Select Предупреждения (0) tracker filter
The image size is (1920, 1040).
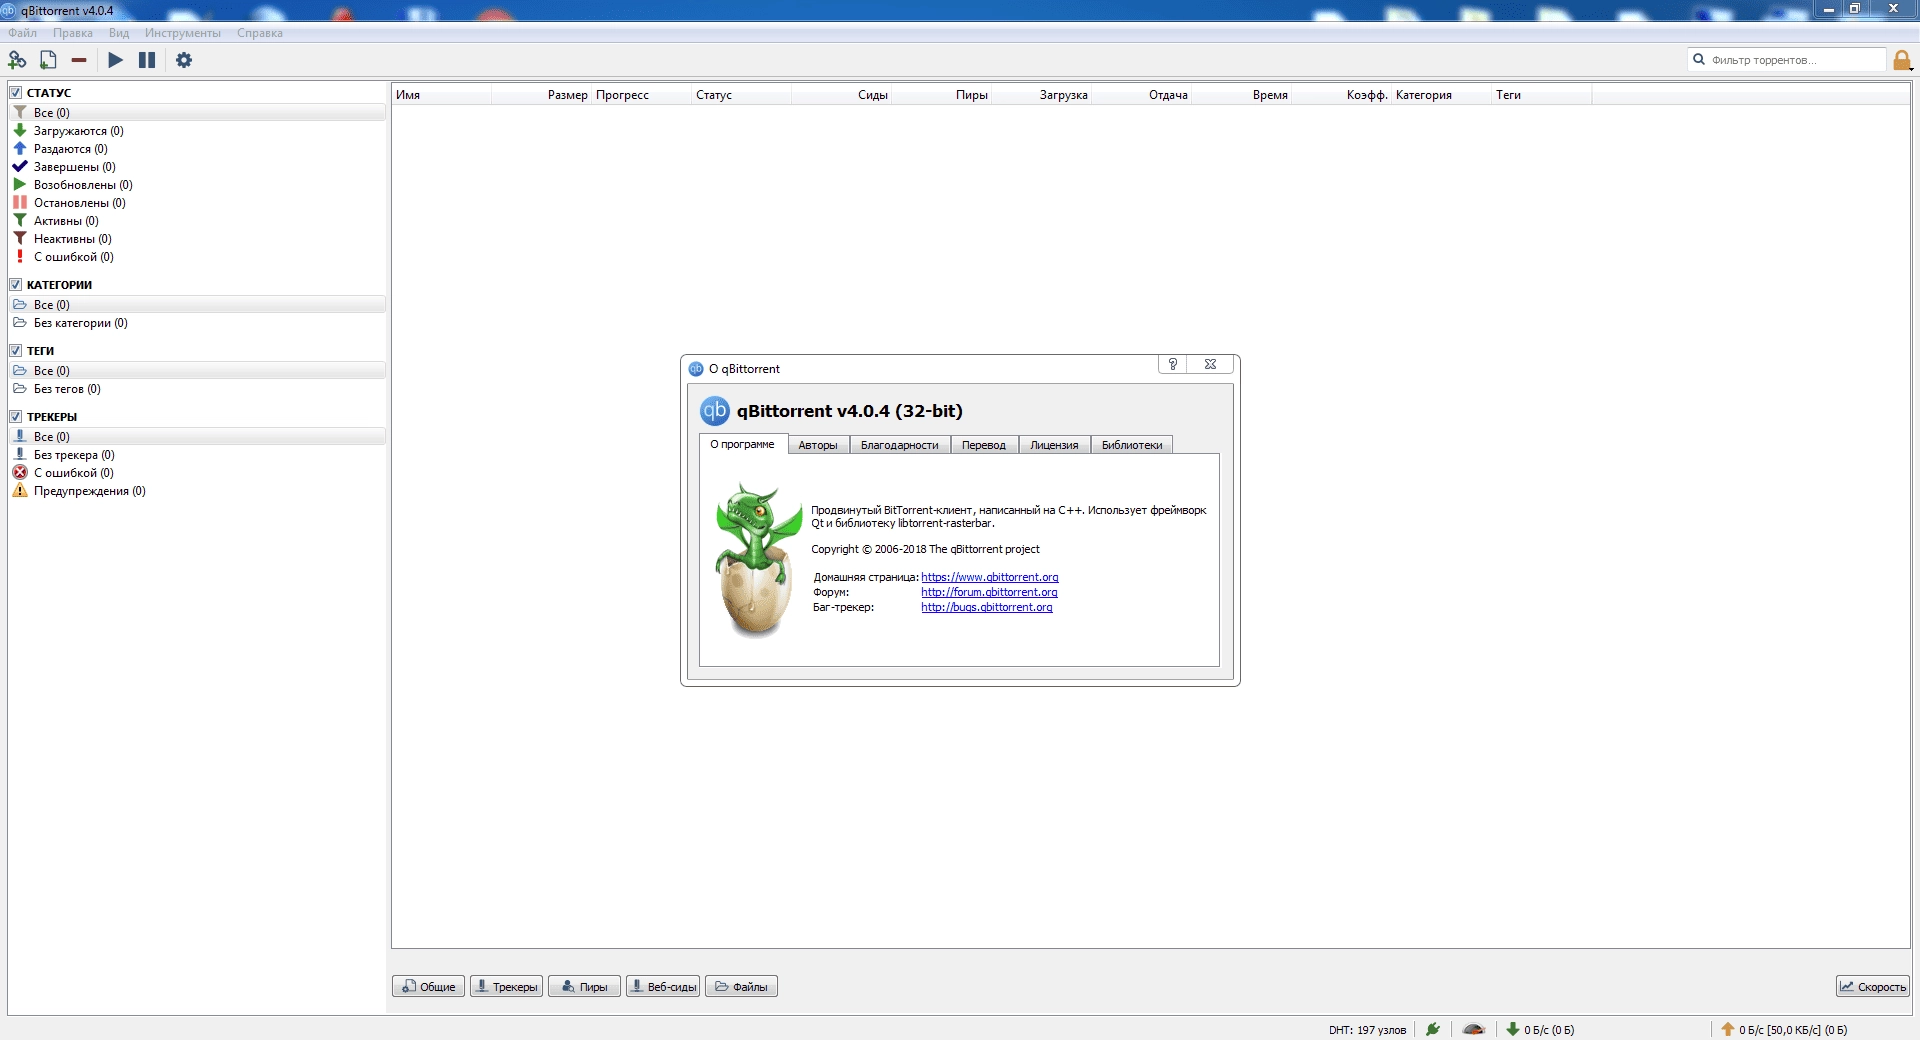197,491
